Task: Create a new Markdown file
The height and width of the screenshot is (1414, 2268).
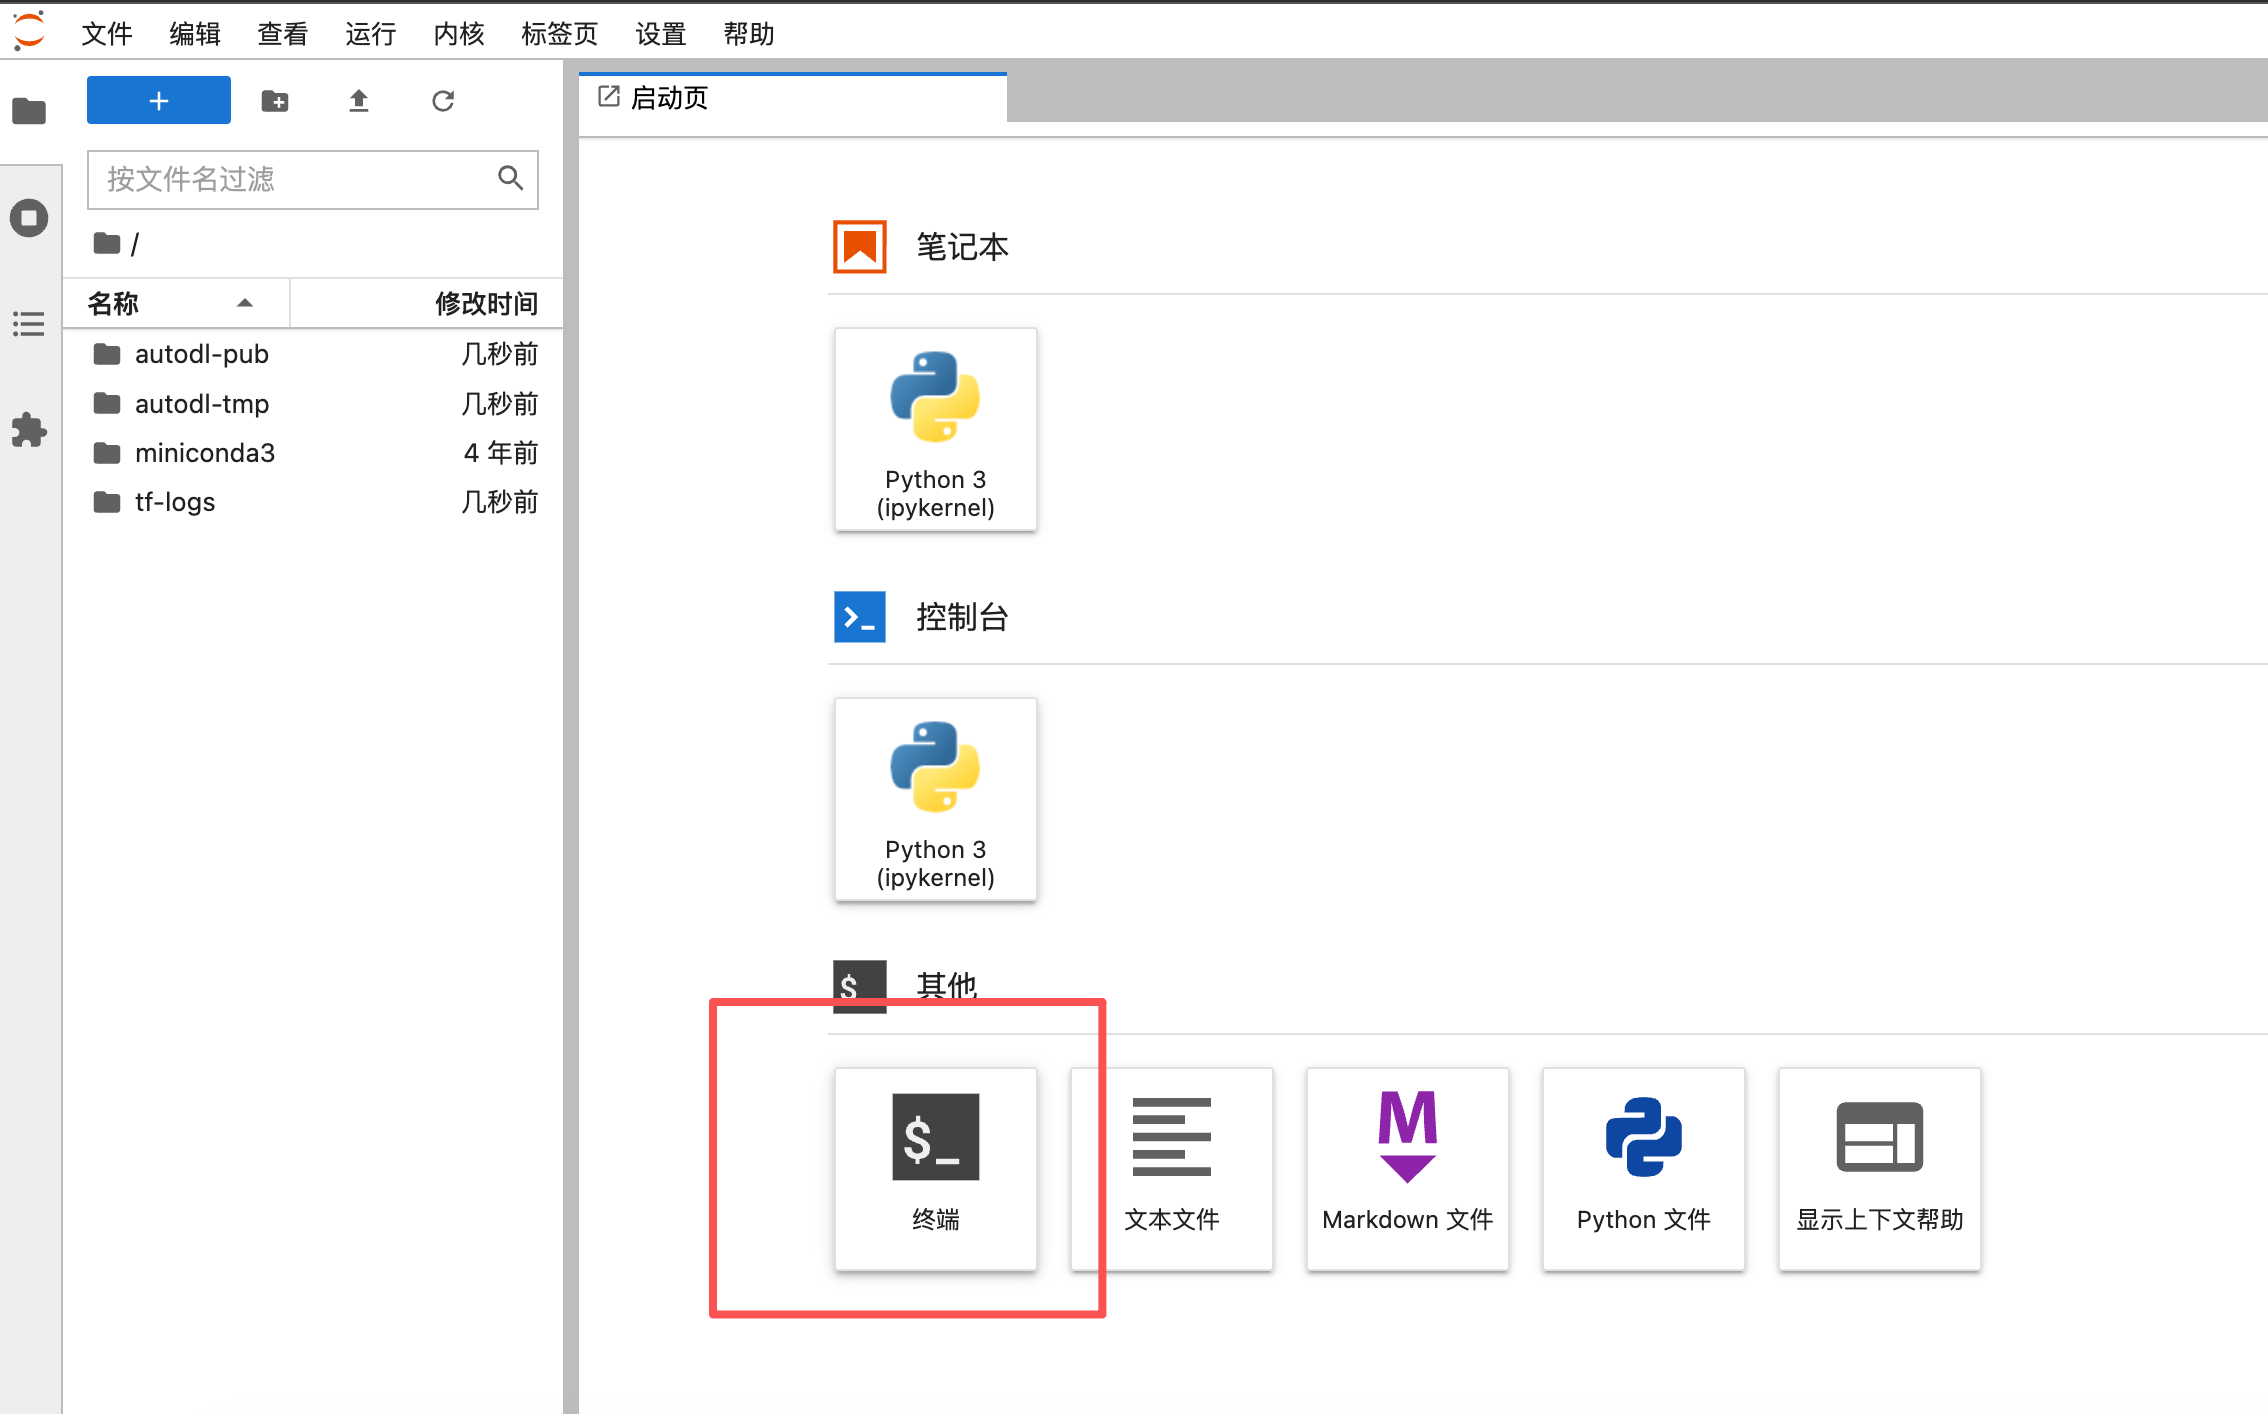Action: pyautogui.click(x=1407, y=1168)
